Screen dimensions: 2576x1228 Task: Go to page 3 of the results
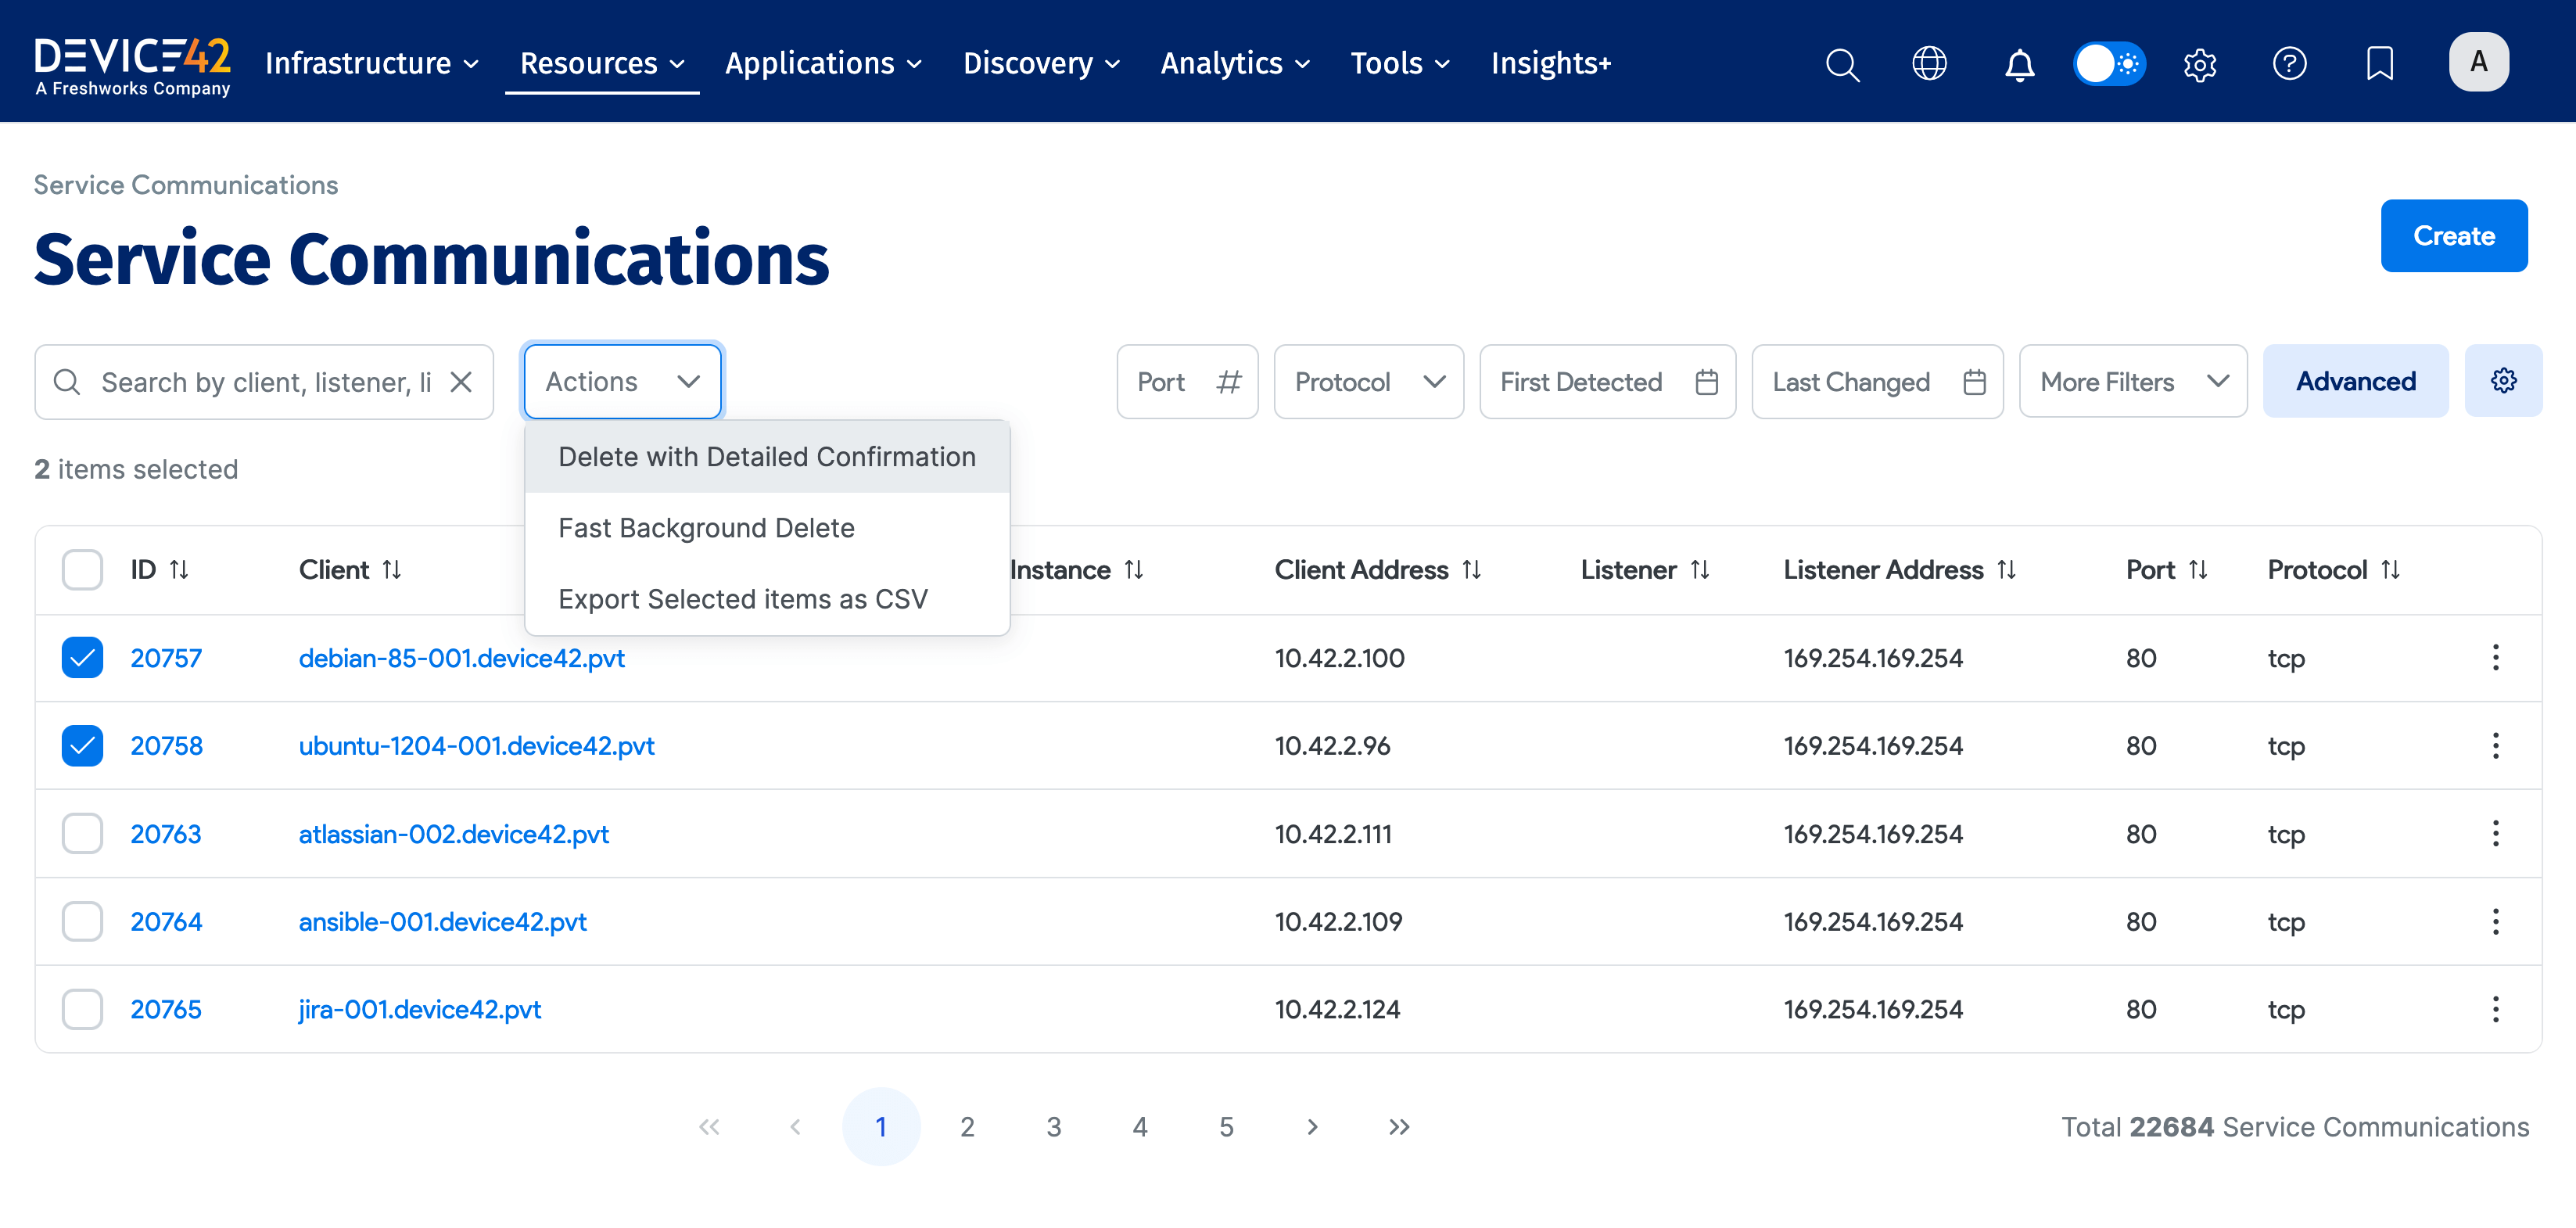[1053, 1126]
